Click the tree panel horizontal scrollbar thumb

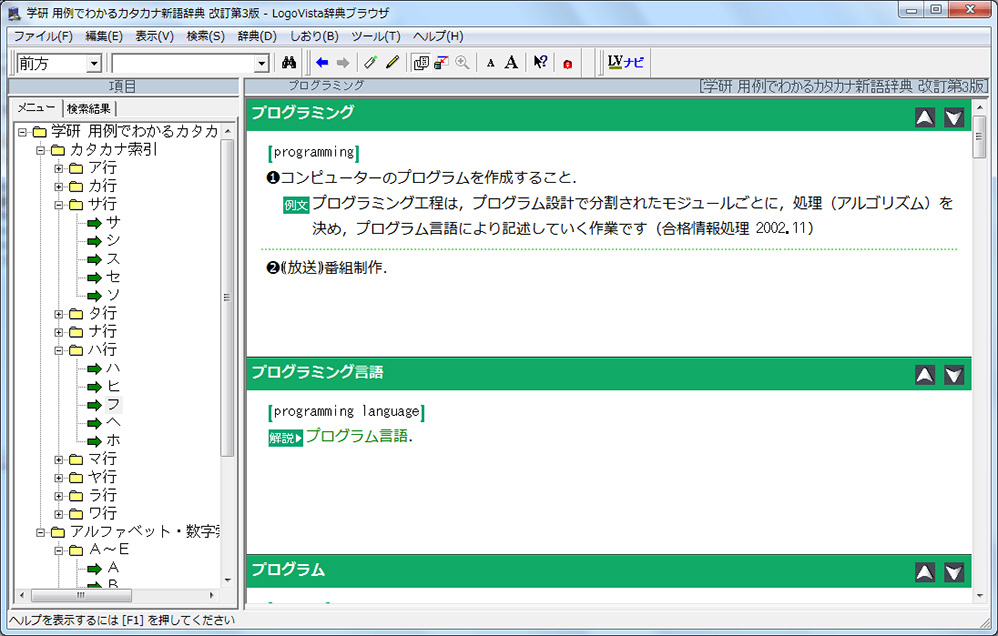pos(81,595)
